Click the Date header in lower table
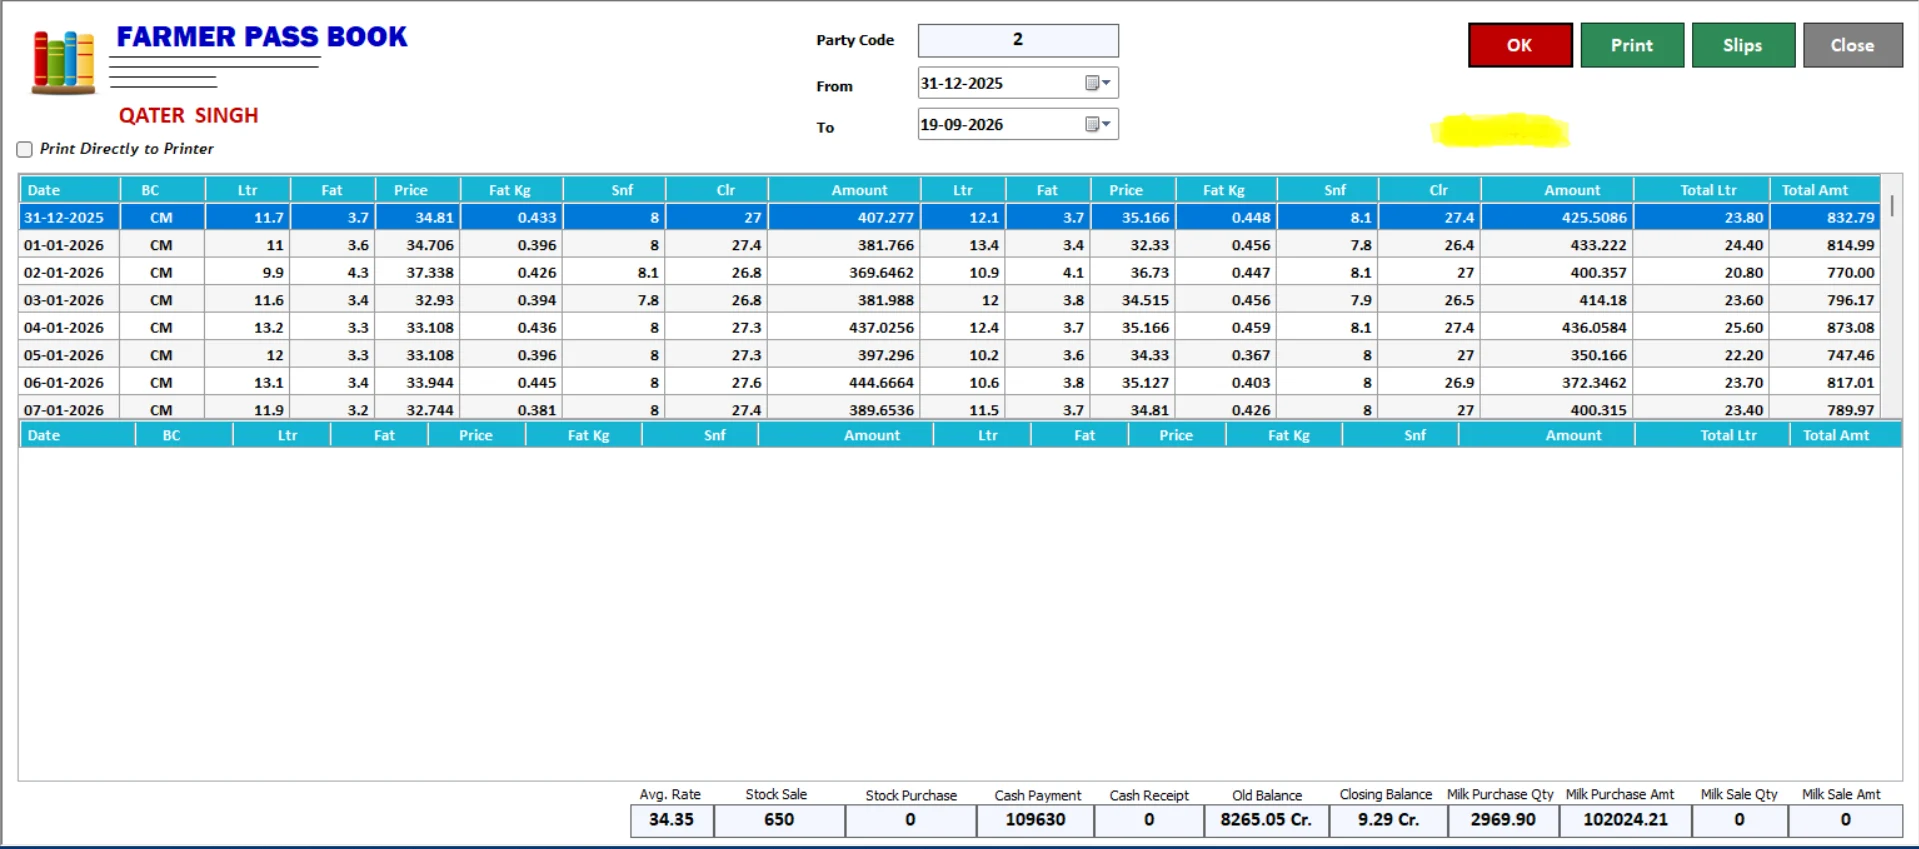 click(77, 435)
